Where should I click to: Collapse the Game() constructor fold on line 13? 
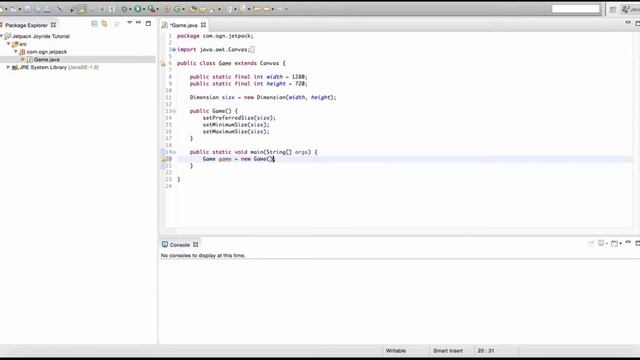click(174, 111)
